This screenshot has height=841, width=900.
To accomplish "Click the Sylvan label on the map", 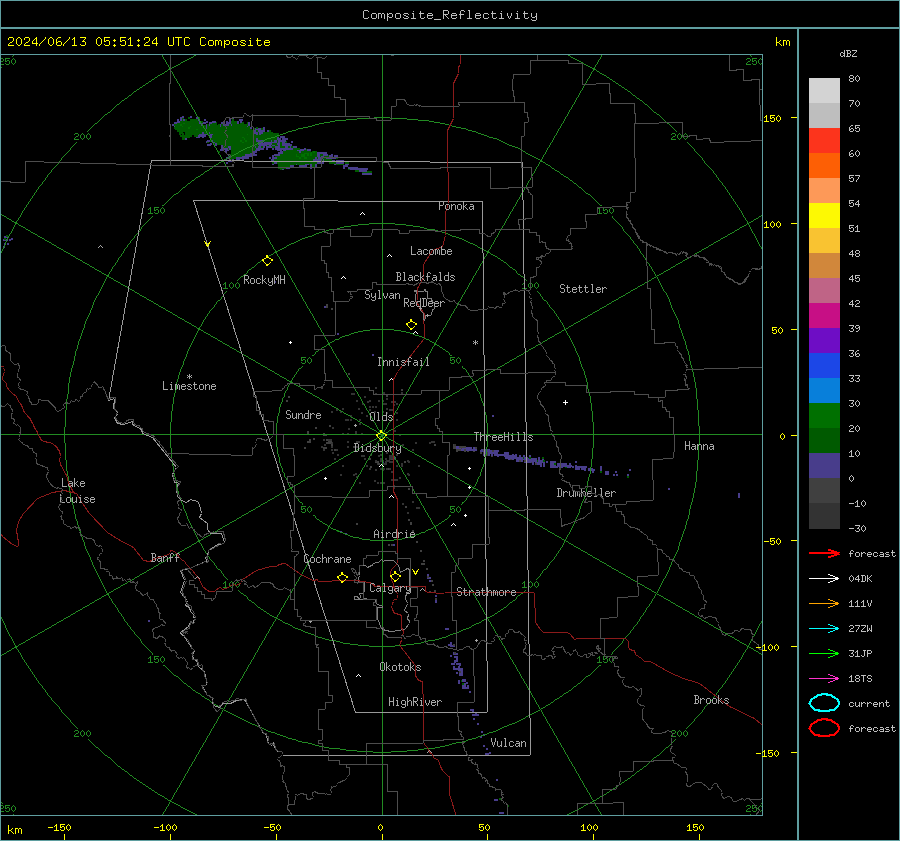I will tap(382, 295).
